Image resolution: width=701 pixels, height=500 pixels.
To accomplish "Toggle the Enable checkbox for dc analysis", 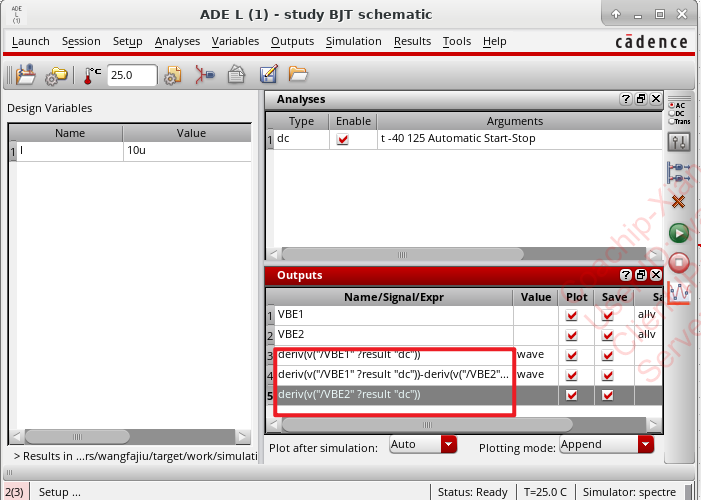I will point(343,140).
